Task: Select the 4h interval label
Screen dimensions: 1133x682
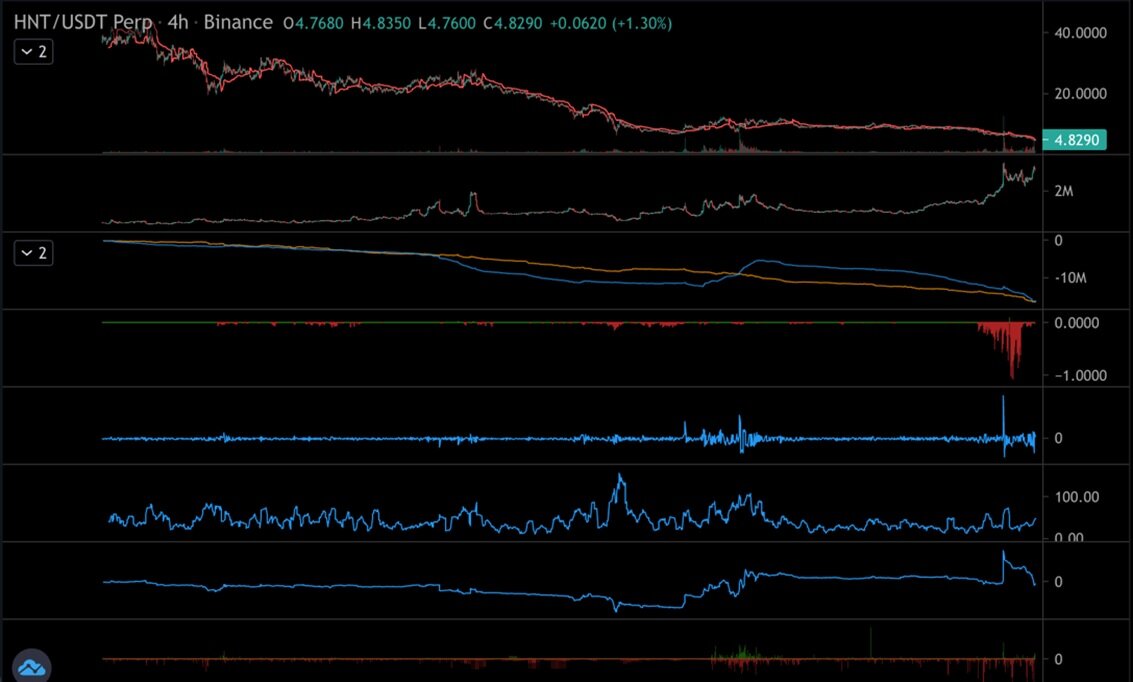Action: pos(176,22)
